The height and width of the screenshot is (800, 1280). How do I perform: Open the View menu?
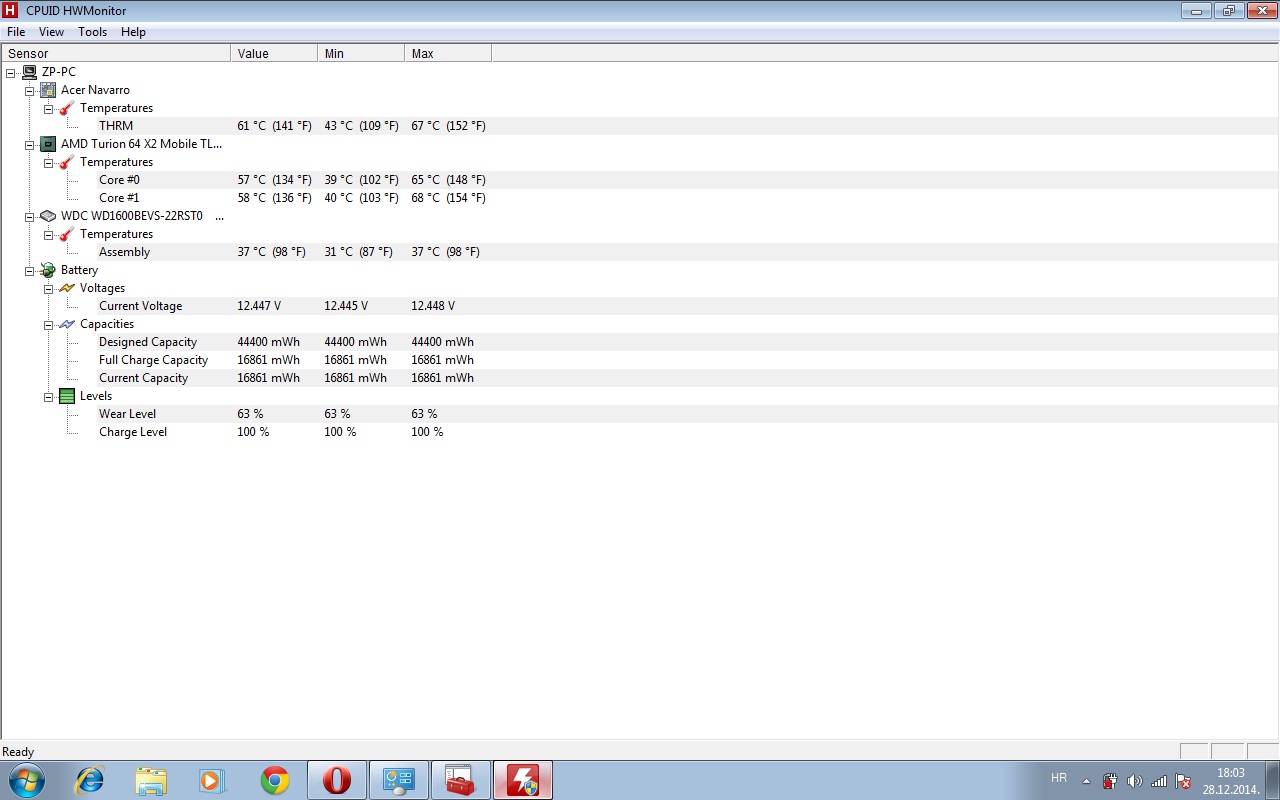click(51, 32)
